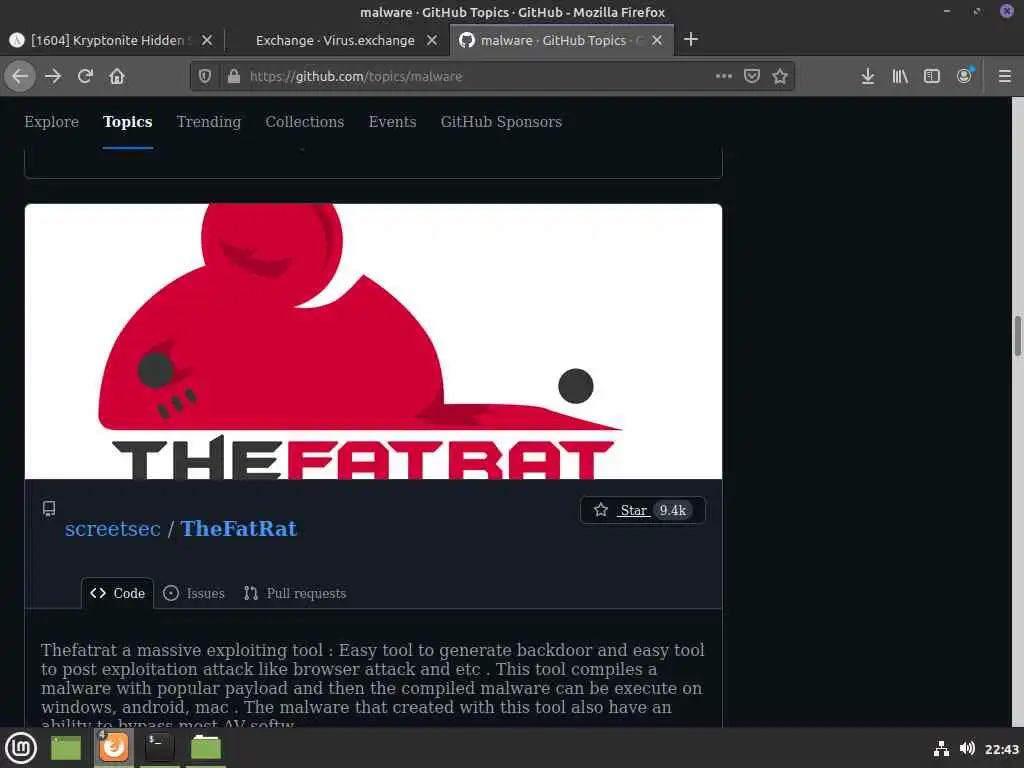Go back with the browser back arrow
1024x768 pixels.
tap(20, 76)
